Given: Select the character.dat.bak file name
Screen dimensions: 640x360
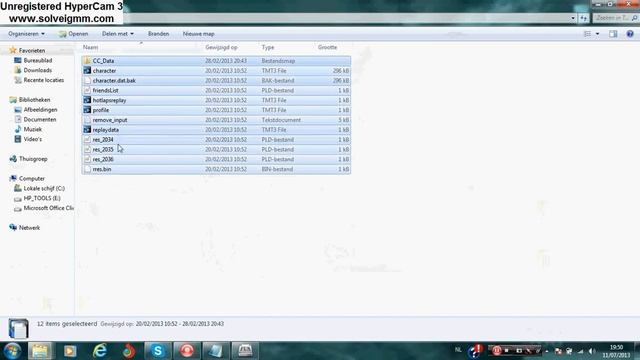Looking at the screenshot, I should pos(114,80).
